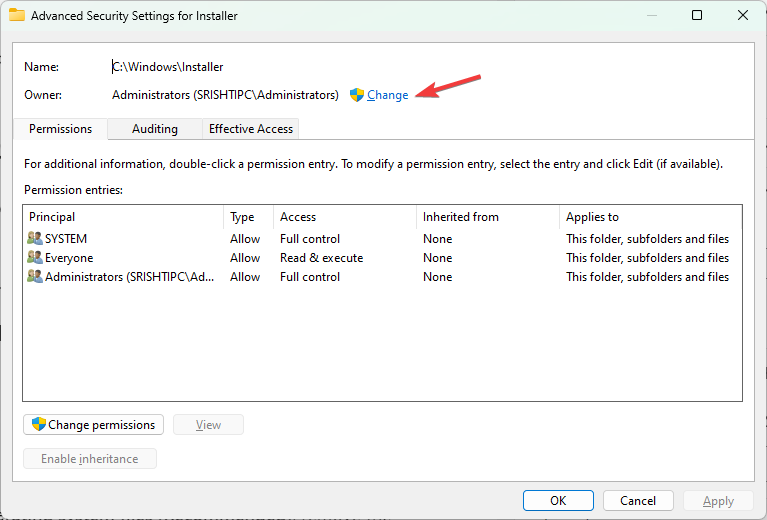Image resolution: width=767 pixels, height=520 pixels.
Task: Click the Change permissions button
Action: point(93,425)
